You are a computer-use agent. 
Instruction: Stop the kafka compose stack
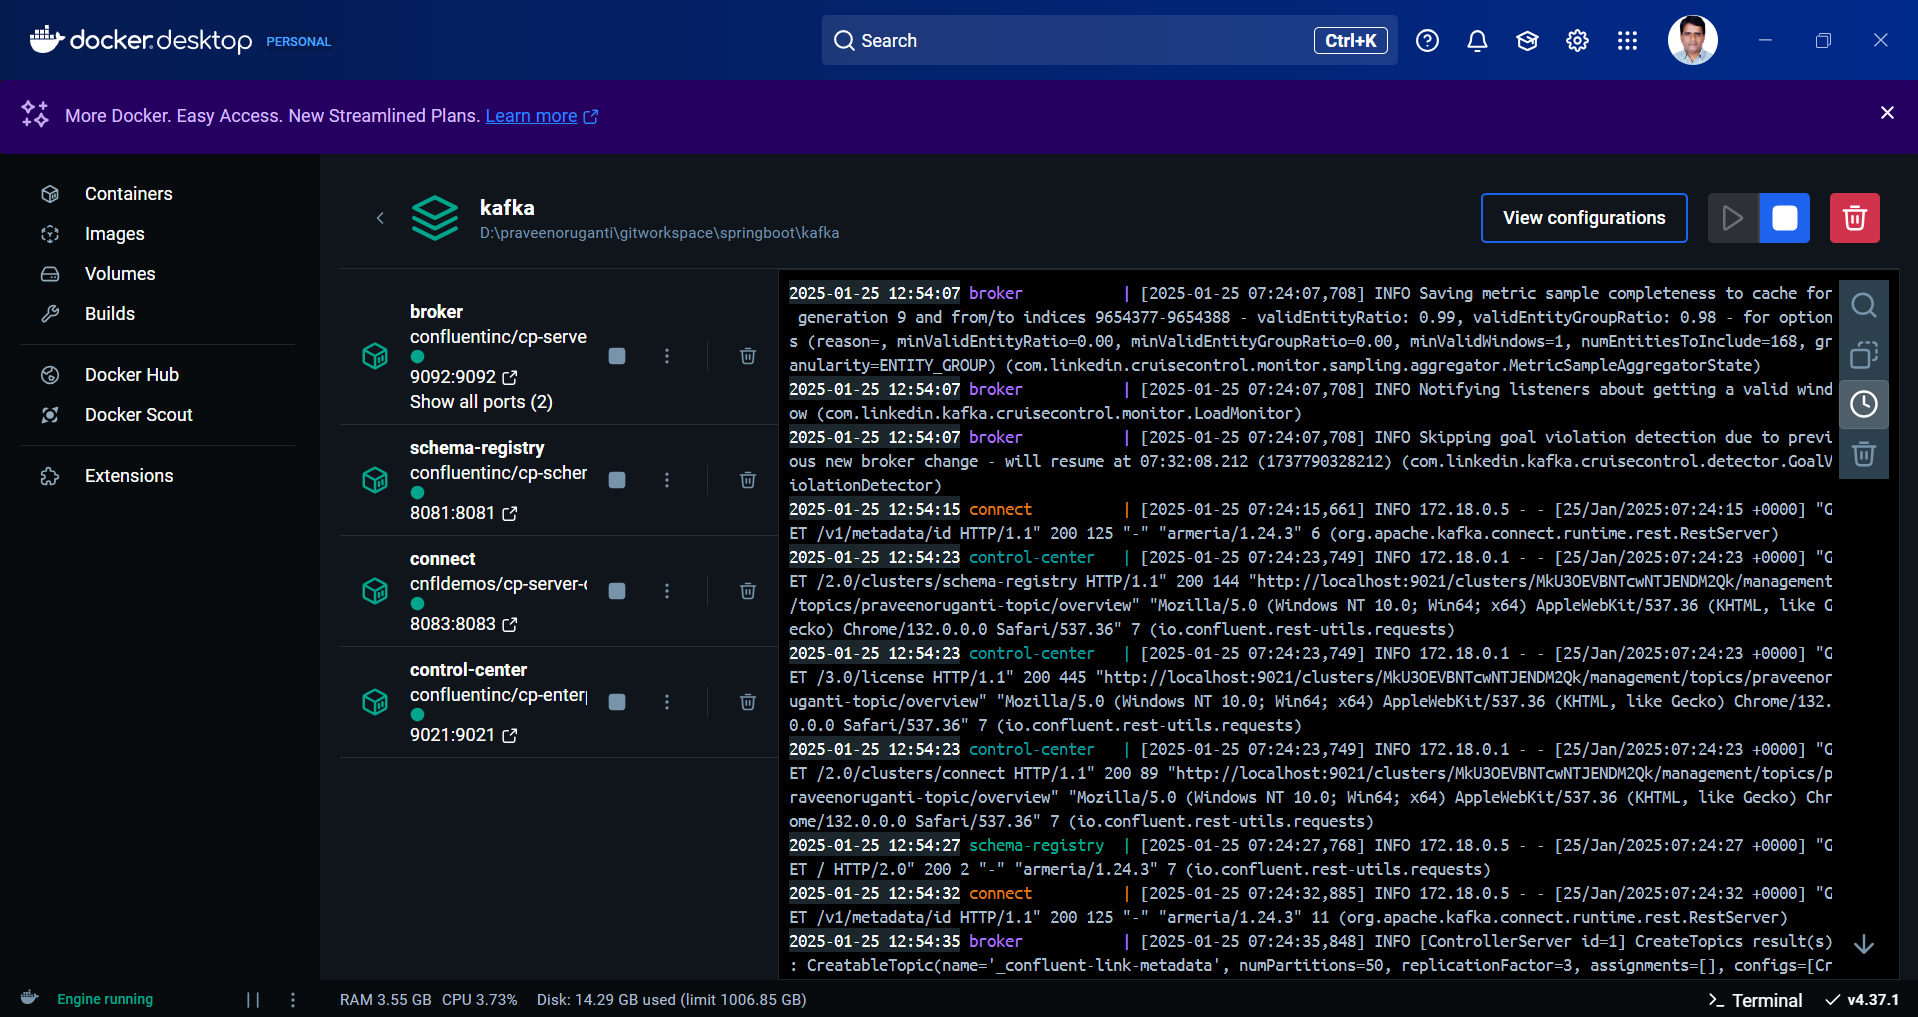(1785, 218)
